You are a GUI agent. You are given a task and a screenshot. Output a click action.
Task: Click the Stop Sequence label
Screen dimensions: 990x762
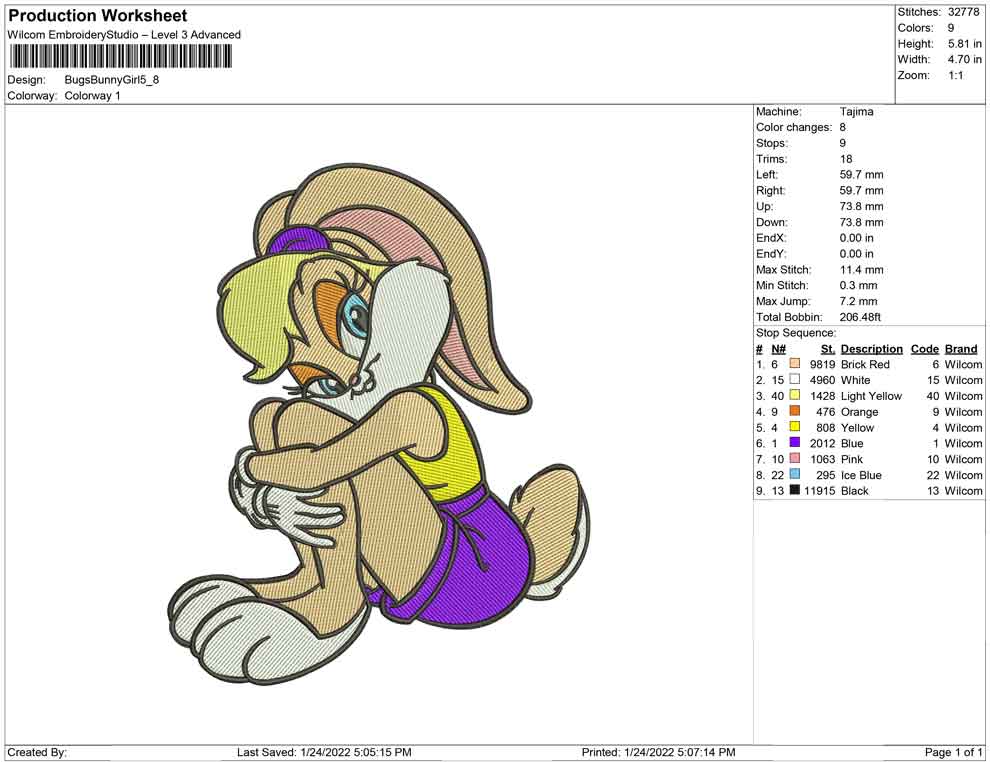(796, 333)
